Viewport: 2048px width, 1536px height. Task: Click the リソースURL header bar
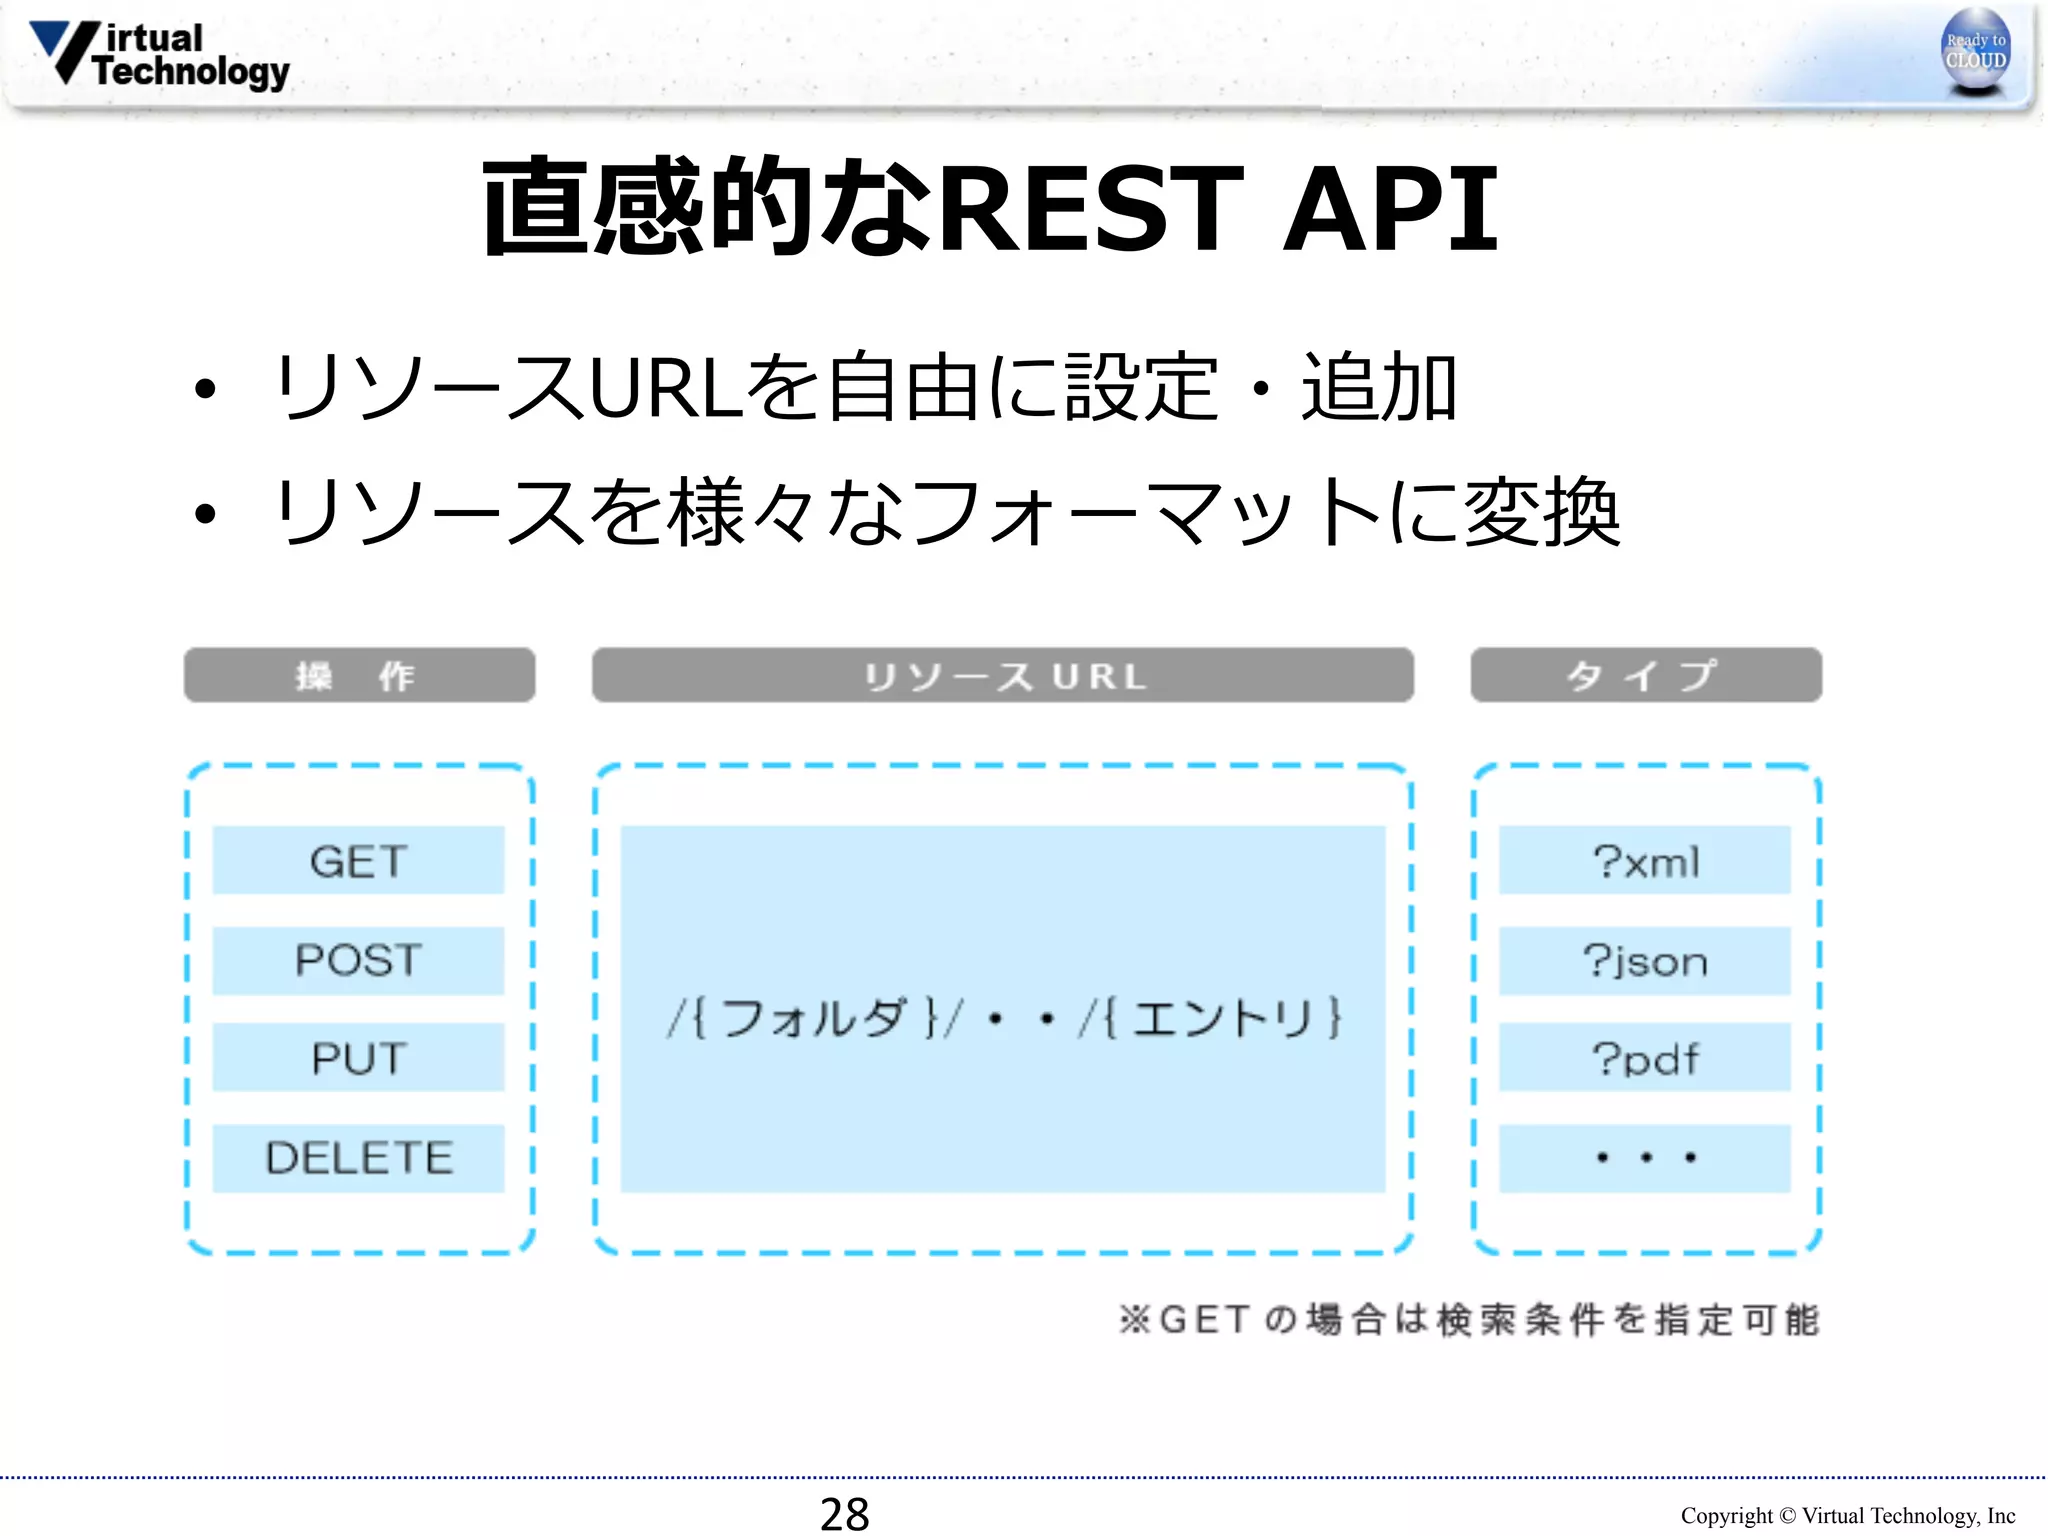pyautogui.click(x=1003, y=675)
